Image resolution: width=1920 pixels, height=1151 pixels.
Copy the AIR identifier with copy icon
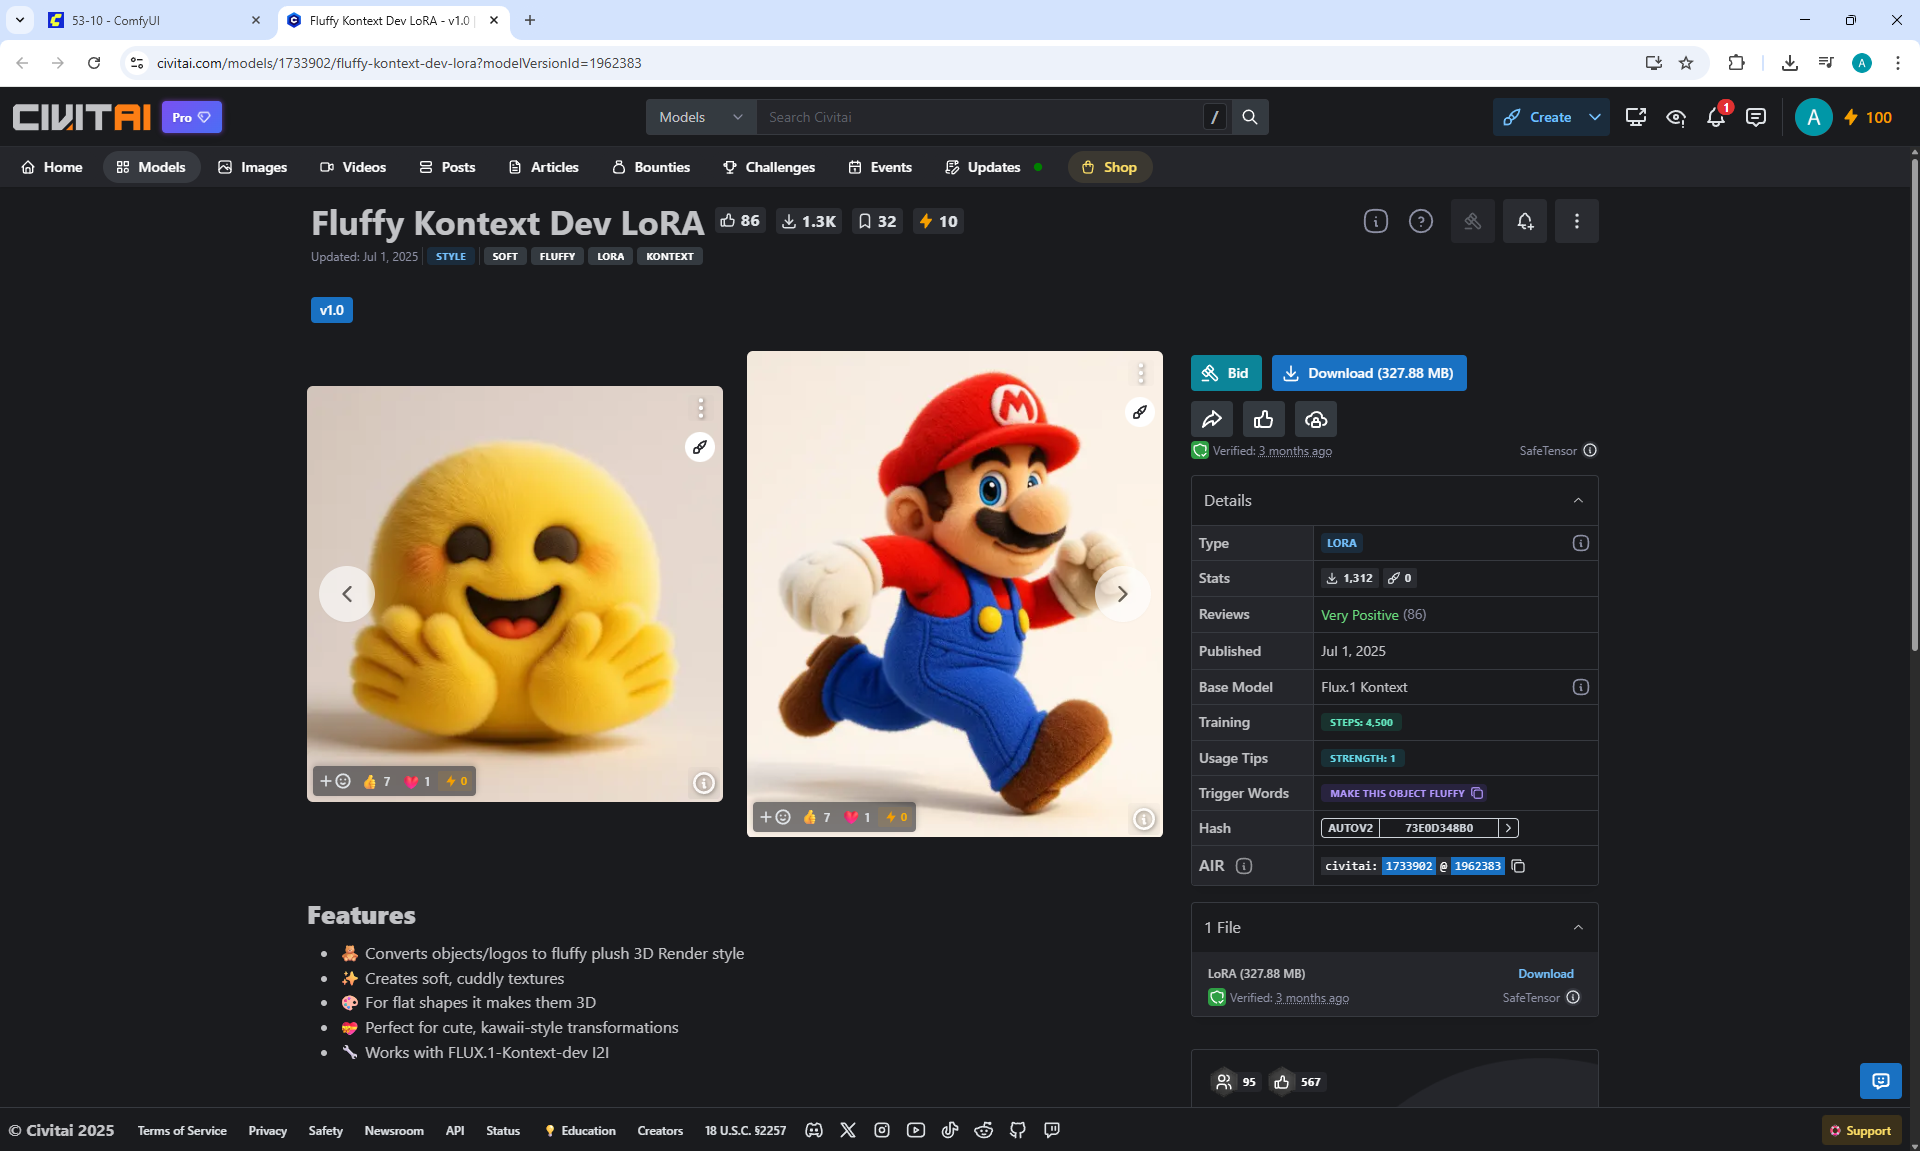1518,866
